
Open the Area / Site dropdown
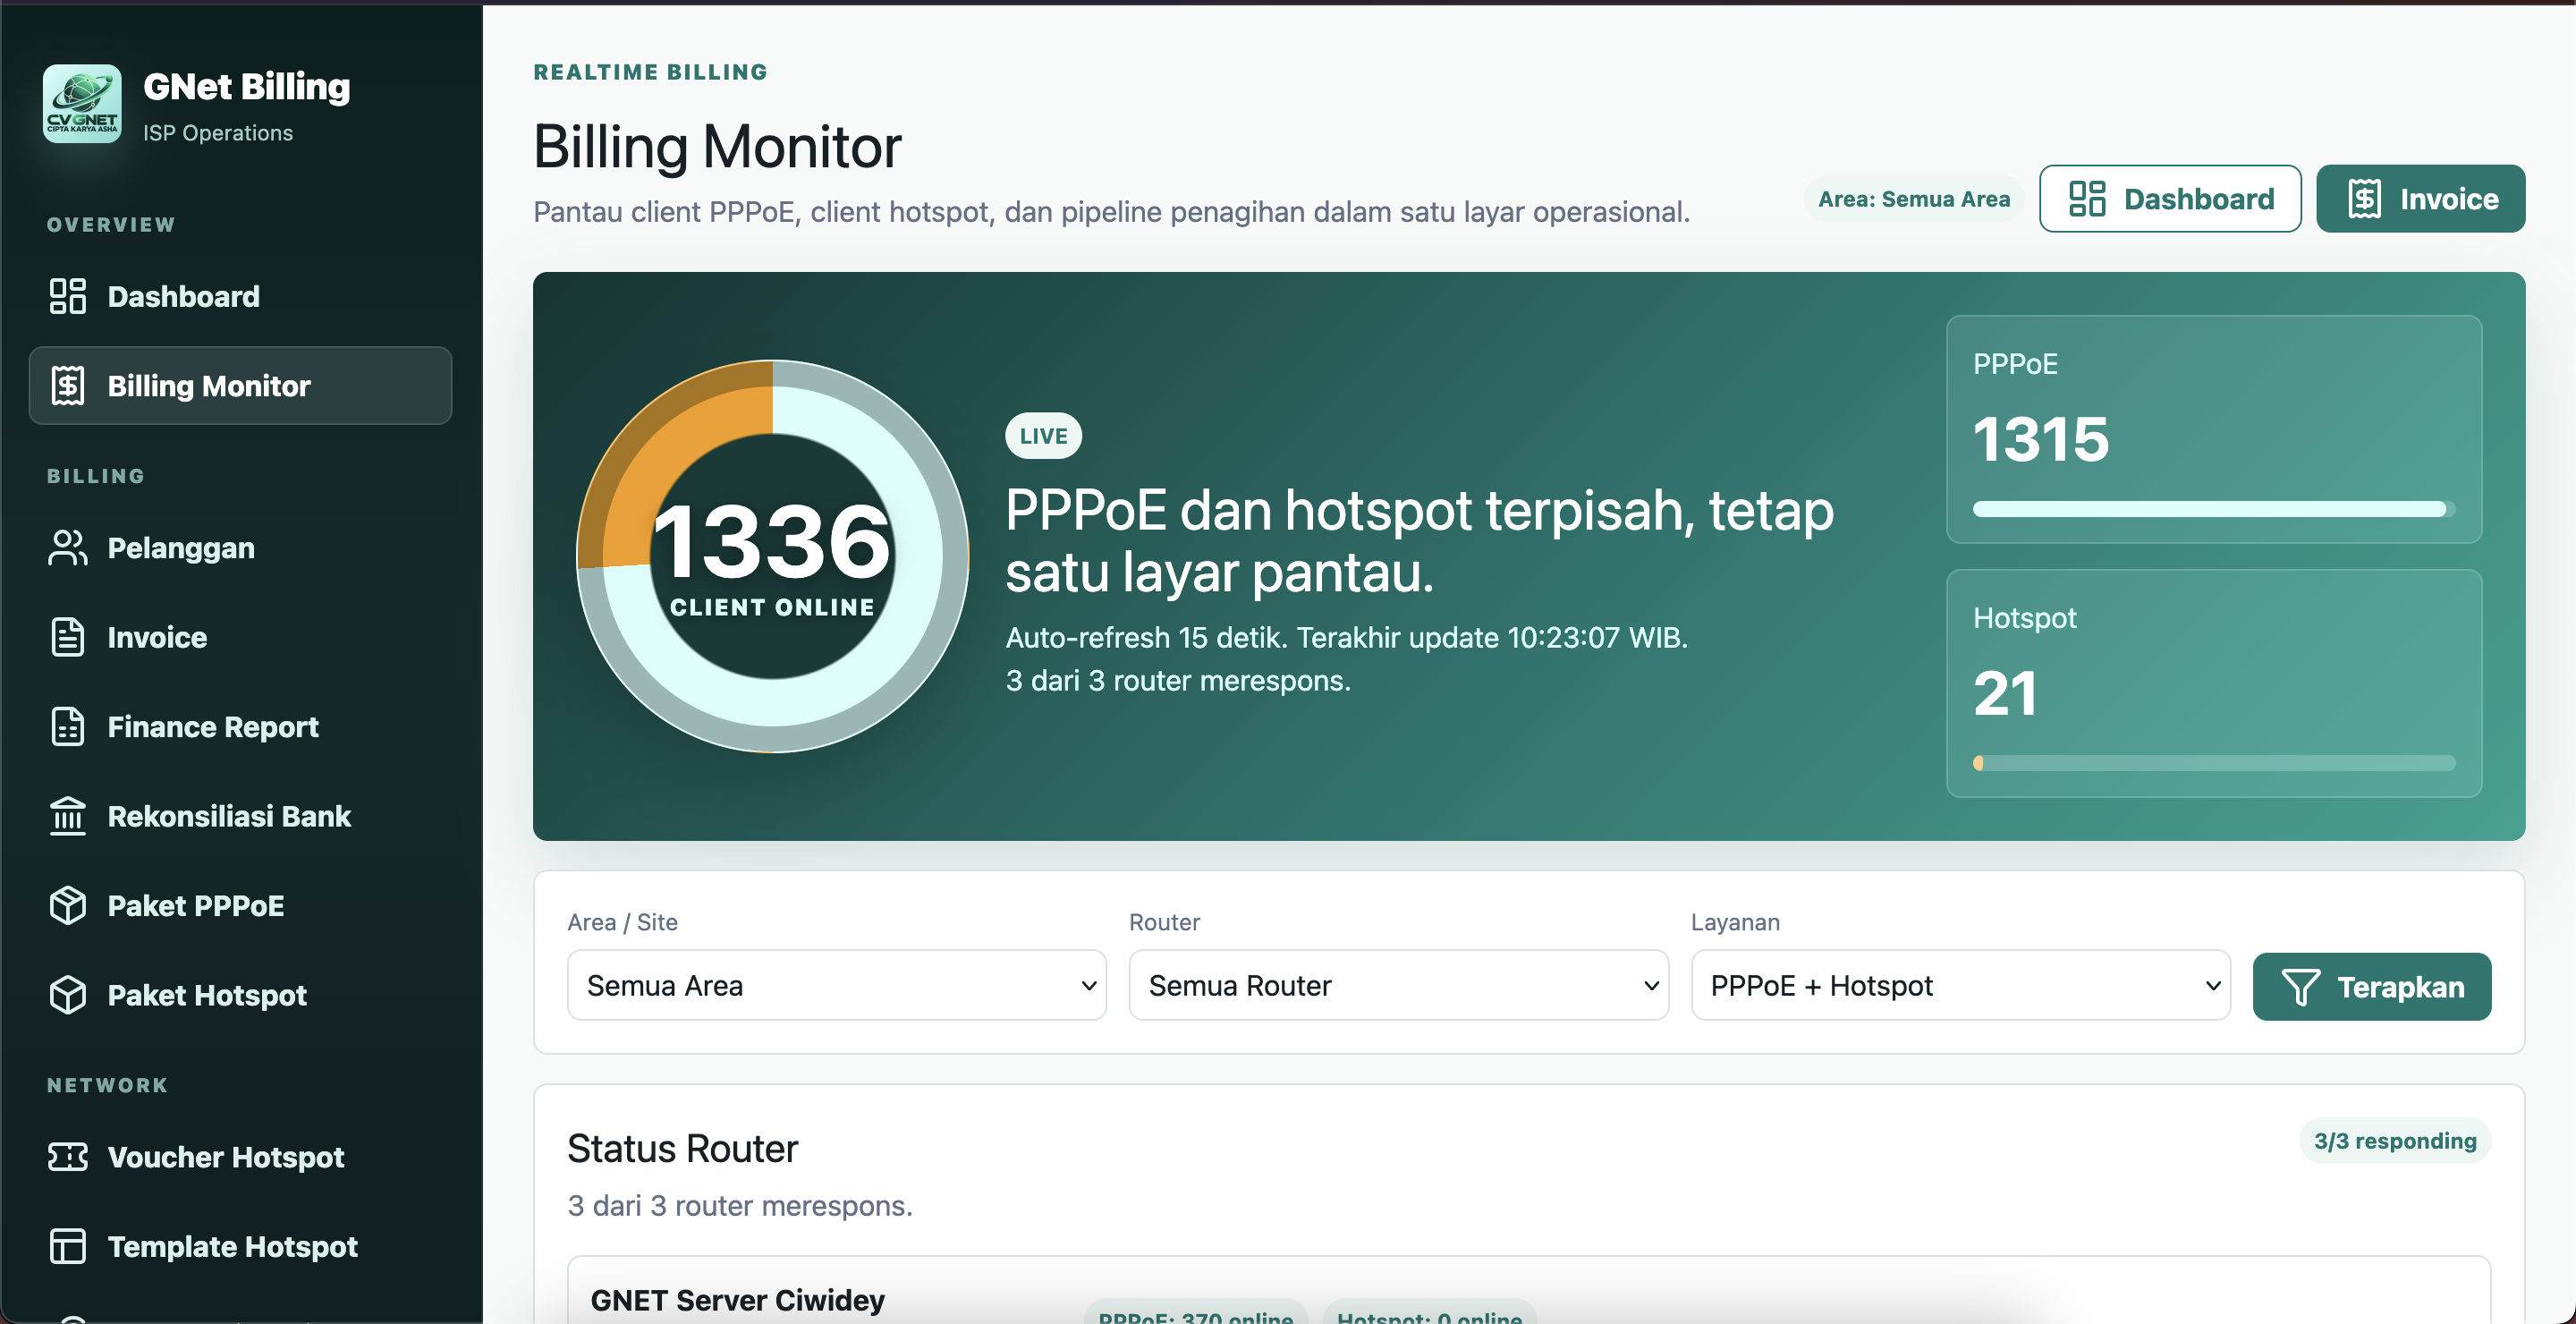point(837,985)
